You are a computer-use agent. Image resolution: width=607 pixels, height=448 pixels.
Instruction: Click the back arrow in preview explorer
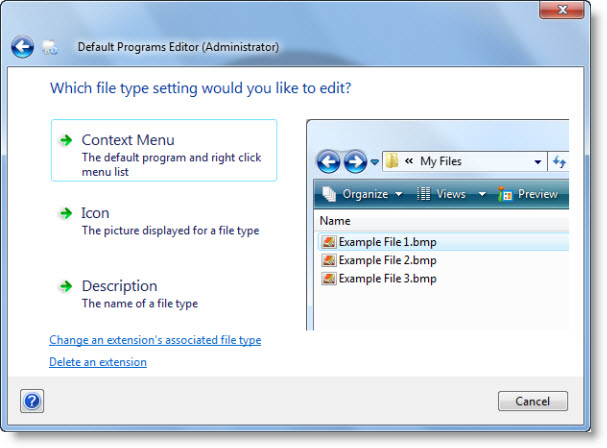tap(329, 161)
